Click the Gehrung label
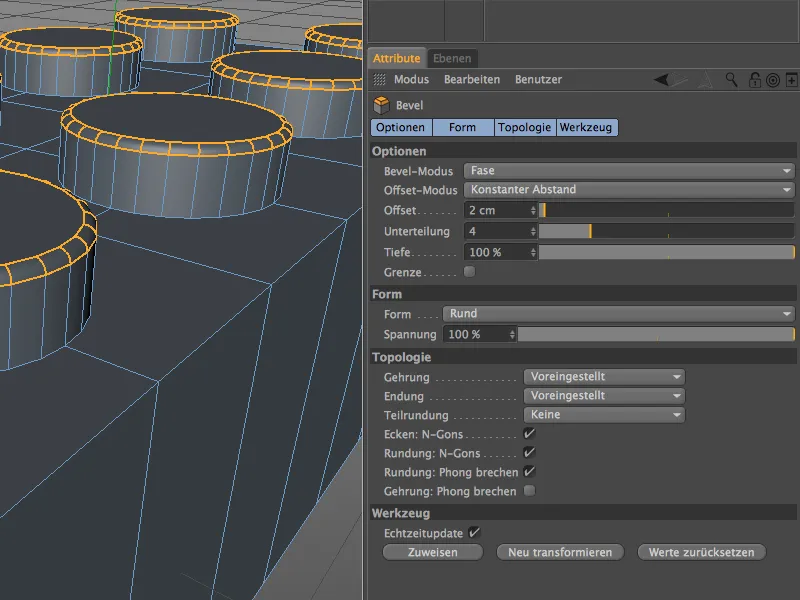Image resolution: width=800 pixels, height=600 pixels. (x=407, y=378)
